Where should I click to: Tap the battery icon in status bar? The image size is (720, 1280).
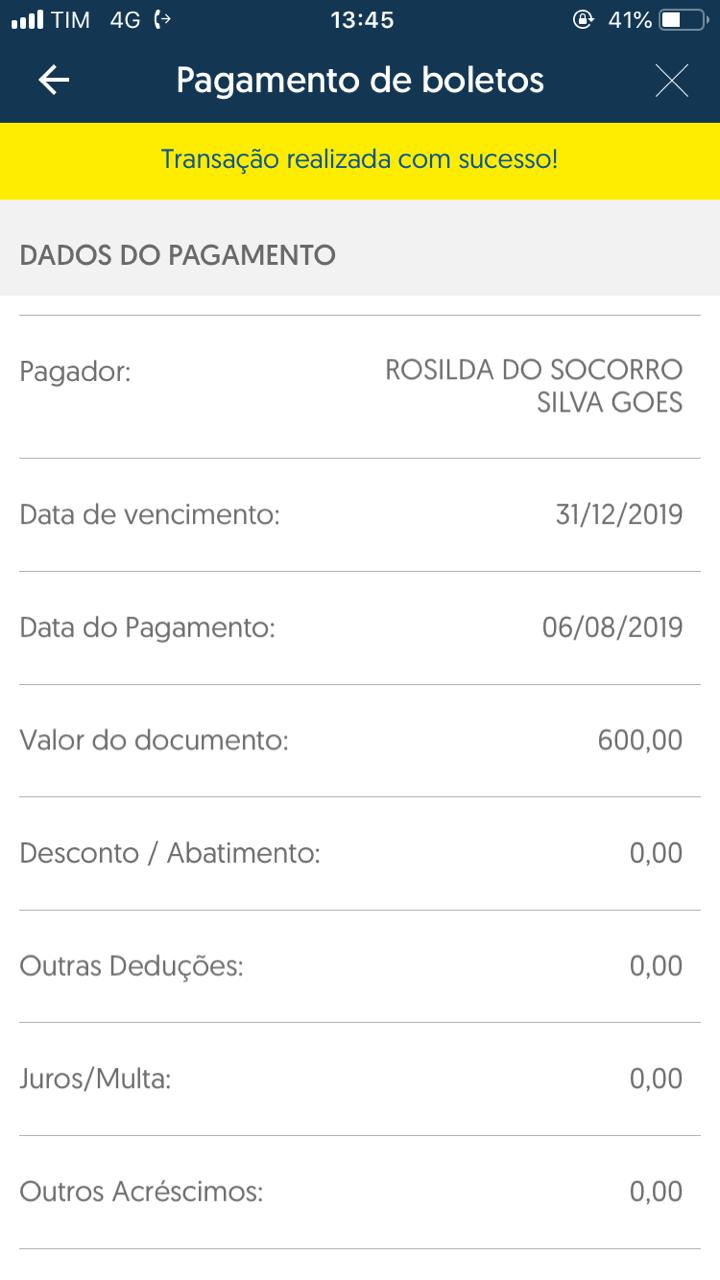tap(683, 20)
